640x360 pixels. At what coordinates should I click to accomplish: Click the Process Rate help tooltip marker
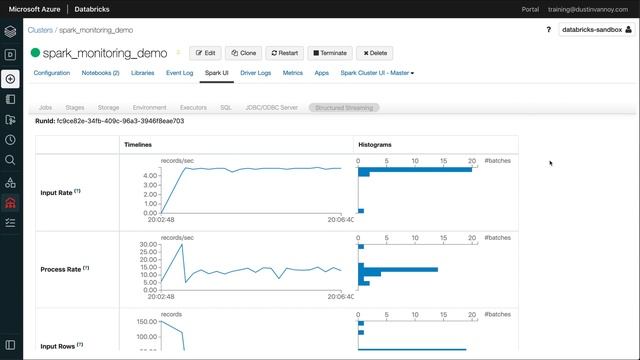coord(86,268)
